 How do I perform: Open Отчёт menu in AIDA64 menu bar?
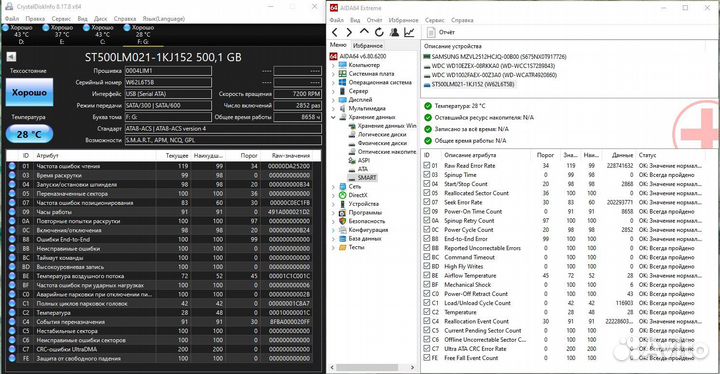tap(374, 20)
